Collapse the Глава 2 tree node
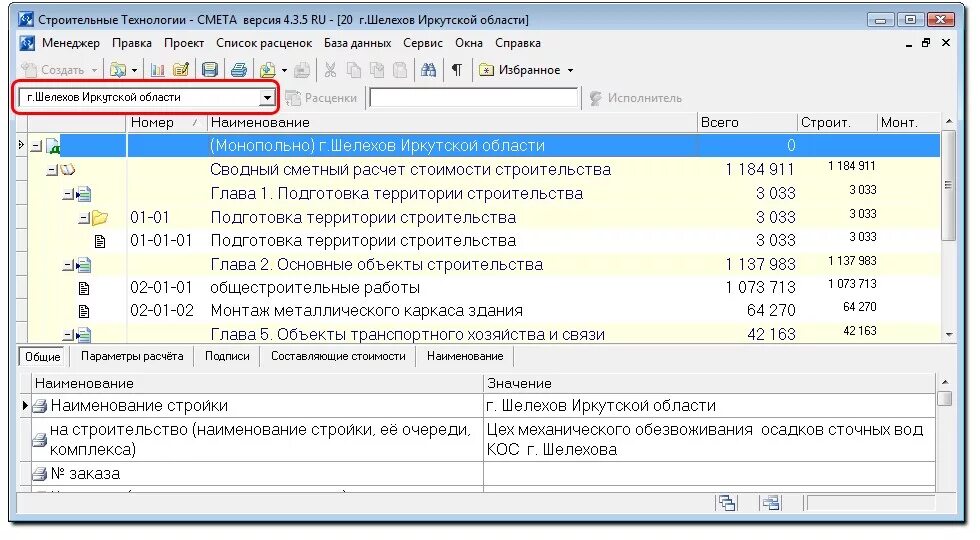The height and width of the screenshot is (540, 980). coord(68,266)
